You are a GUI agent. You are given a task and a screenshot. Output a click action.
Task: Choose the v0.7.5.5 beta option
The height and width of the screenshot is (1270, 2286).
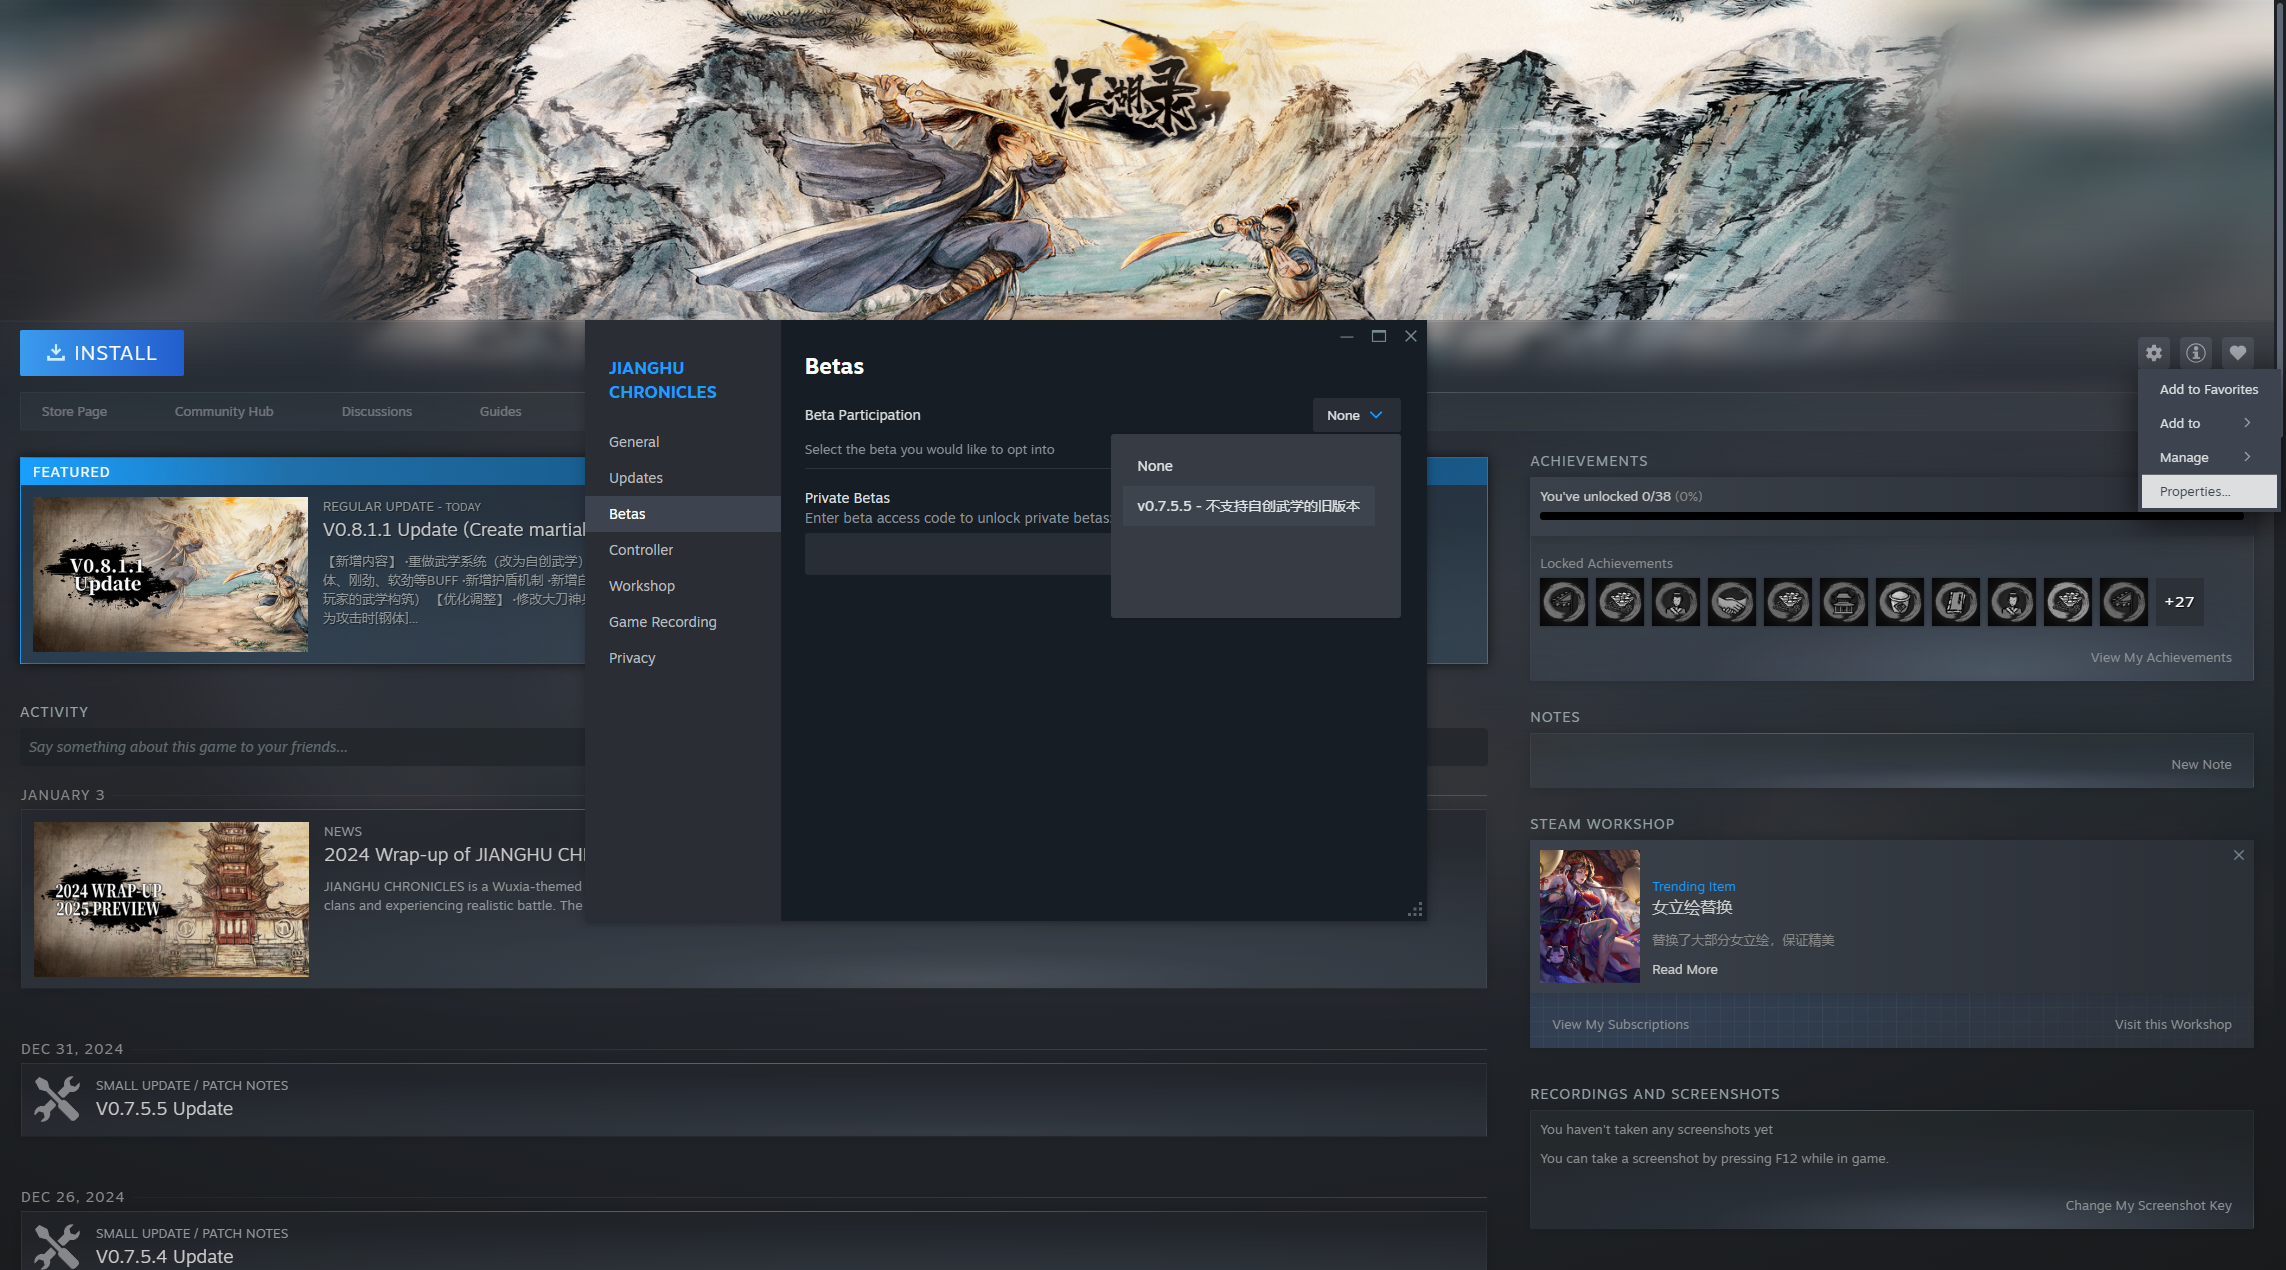pyautogui.click(x=1248, y=506)
